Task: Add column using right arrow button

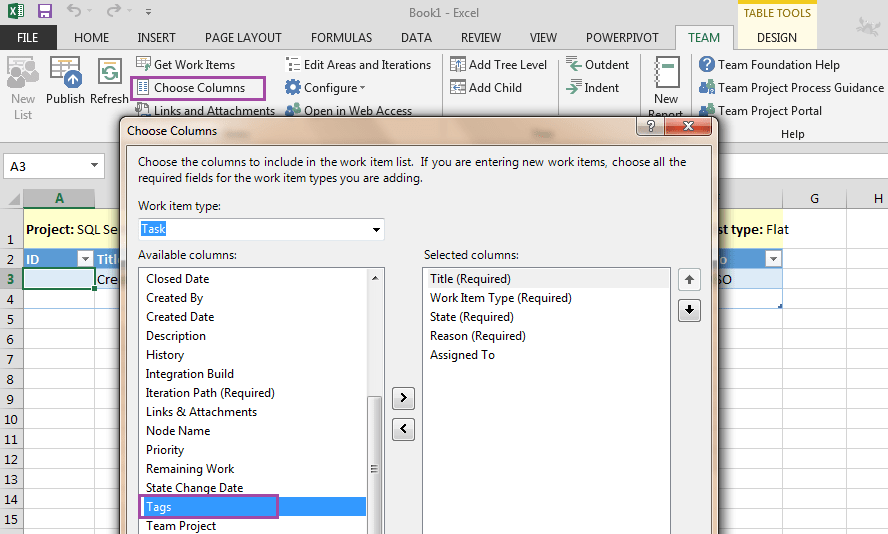Action: pyautogui.click(x=402, y=398)
